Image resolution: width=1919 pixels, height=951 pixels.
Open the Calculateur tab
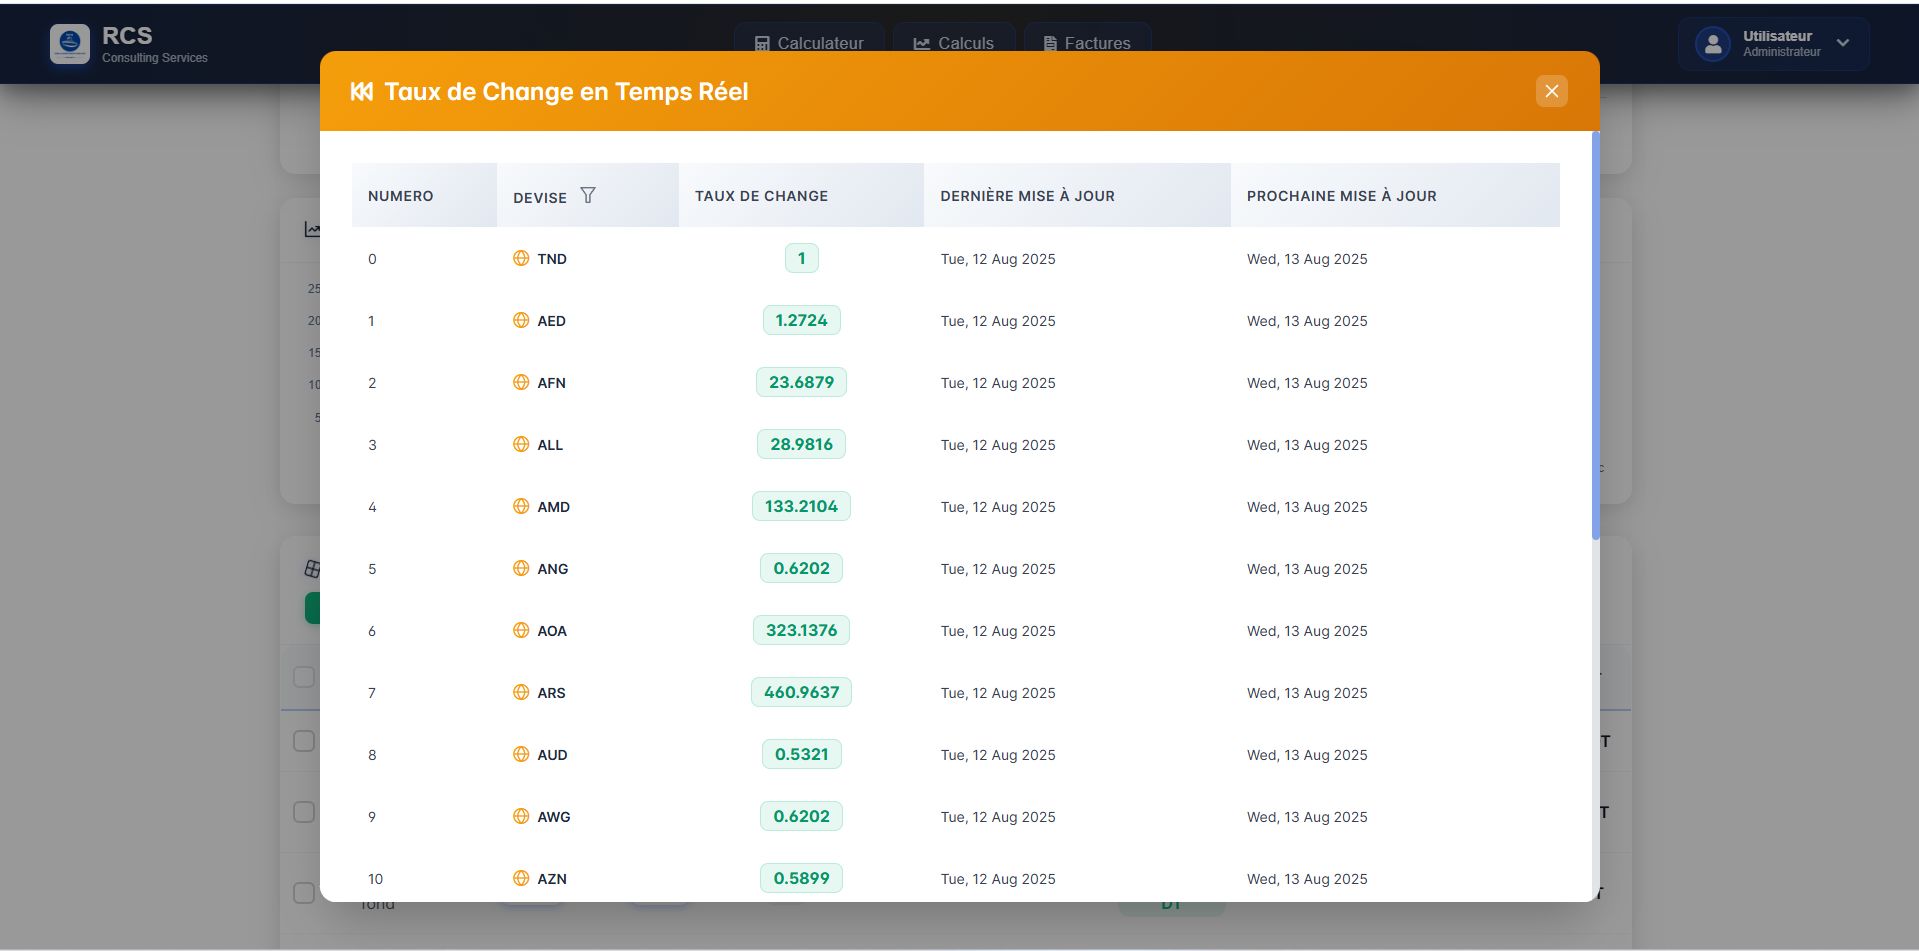pos(809,43)
